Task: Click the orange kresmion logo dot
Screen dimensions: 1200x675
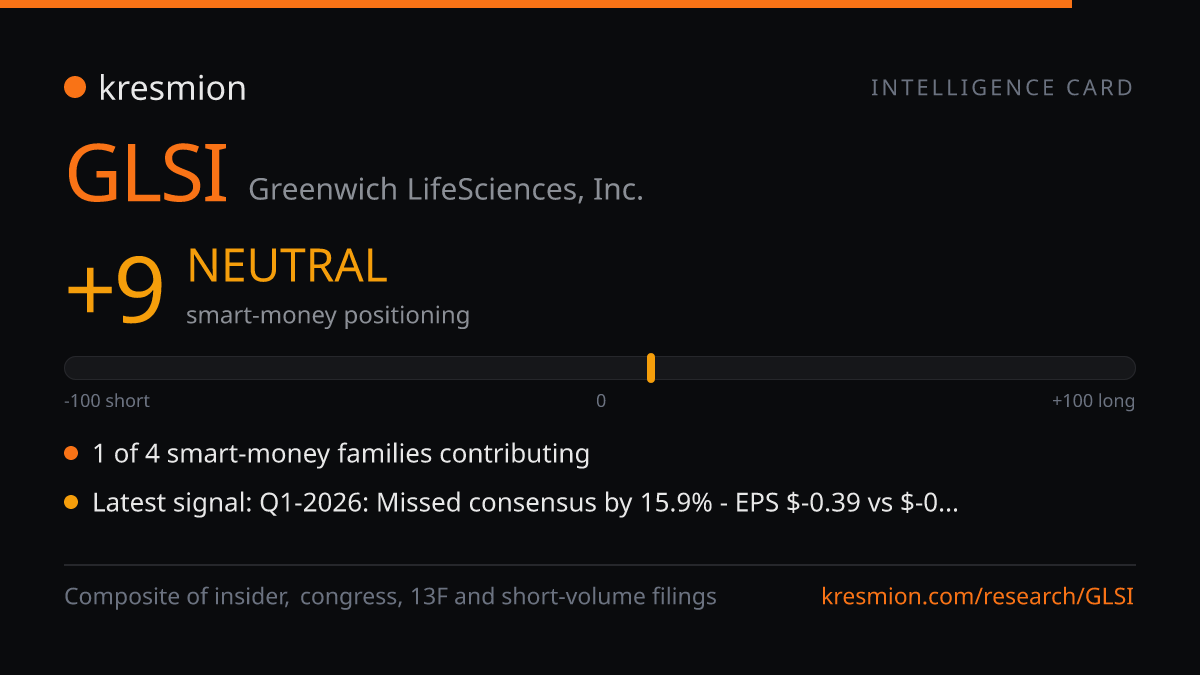Action: [75, 88]
